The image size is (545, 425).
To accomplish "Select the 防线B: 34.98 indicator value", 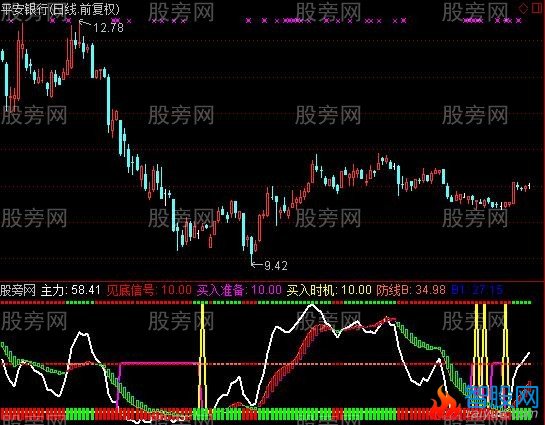I will coord(411,290).
